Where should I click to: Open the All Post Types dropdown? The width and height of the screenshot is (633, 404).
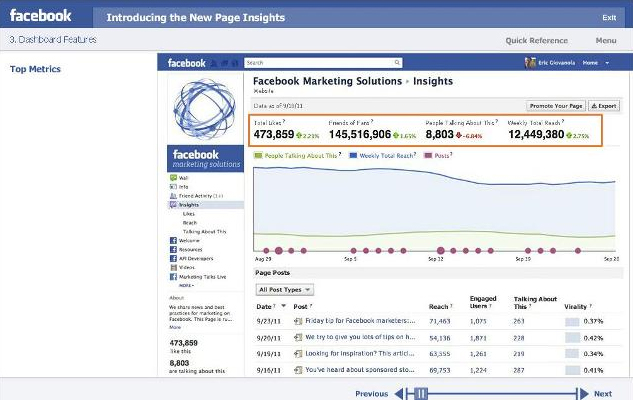tap(285, 290)
